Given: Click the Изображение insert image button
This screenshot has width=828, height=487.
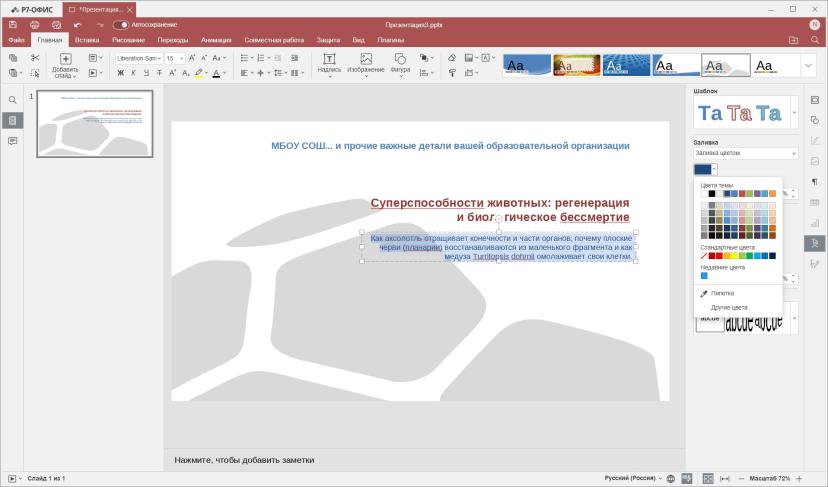Looking at the screenshot, I should click(x=365, y=65).
